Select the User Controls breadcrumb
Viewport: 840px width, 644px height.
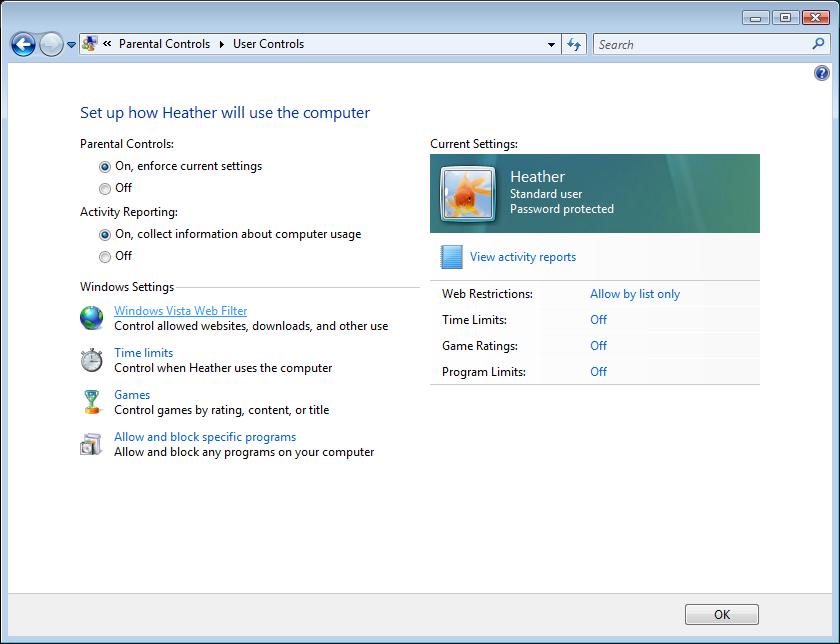268,44
